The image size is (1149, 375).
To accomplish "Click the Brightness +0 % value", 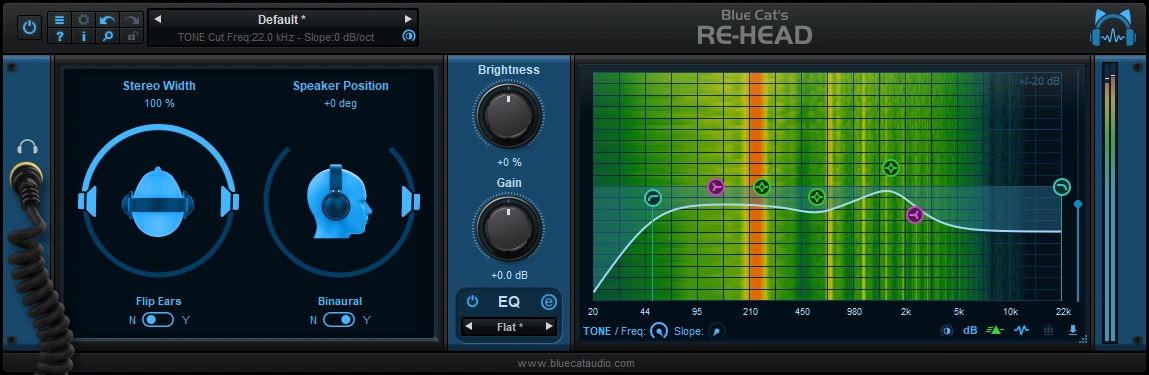I will 509,163.
